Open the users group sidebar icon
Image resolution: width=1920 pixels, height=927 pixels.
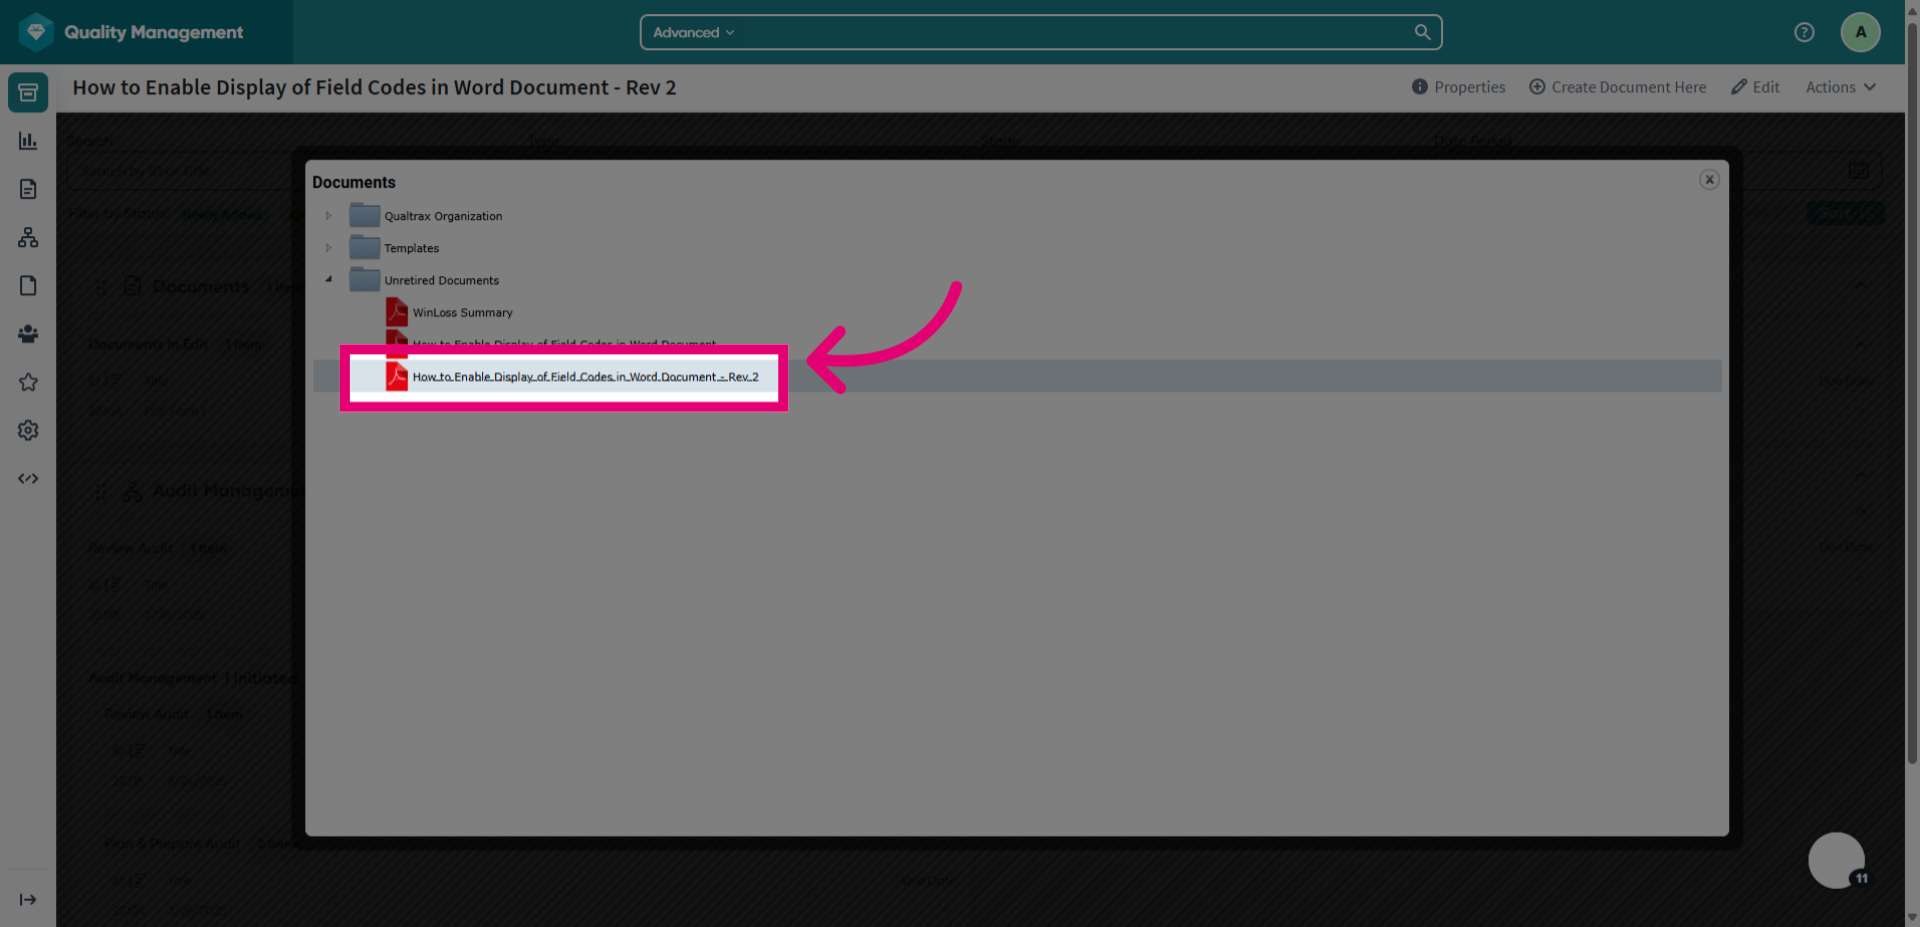pos(28,334)
